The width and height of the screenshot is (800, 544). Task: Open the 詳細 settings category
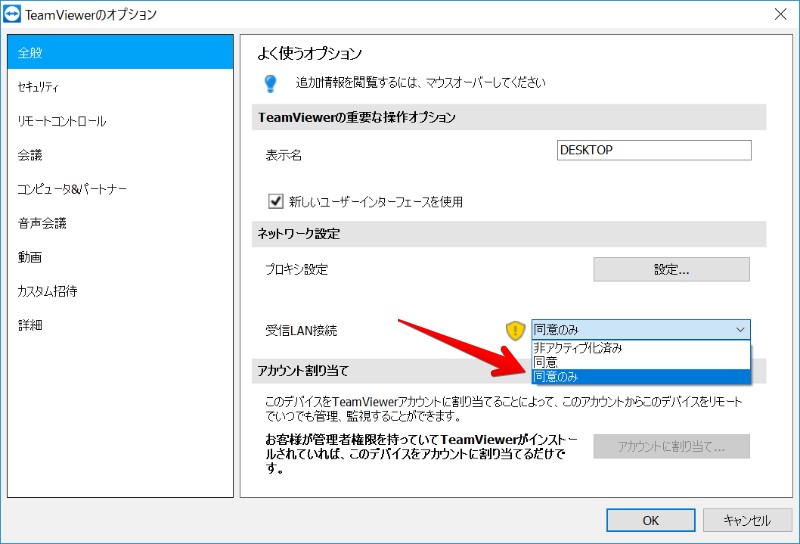click(x=120, y=325)
